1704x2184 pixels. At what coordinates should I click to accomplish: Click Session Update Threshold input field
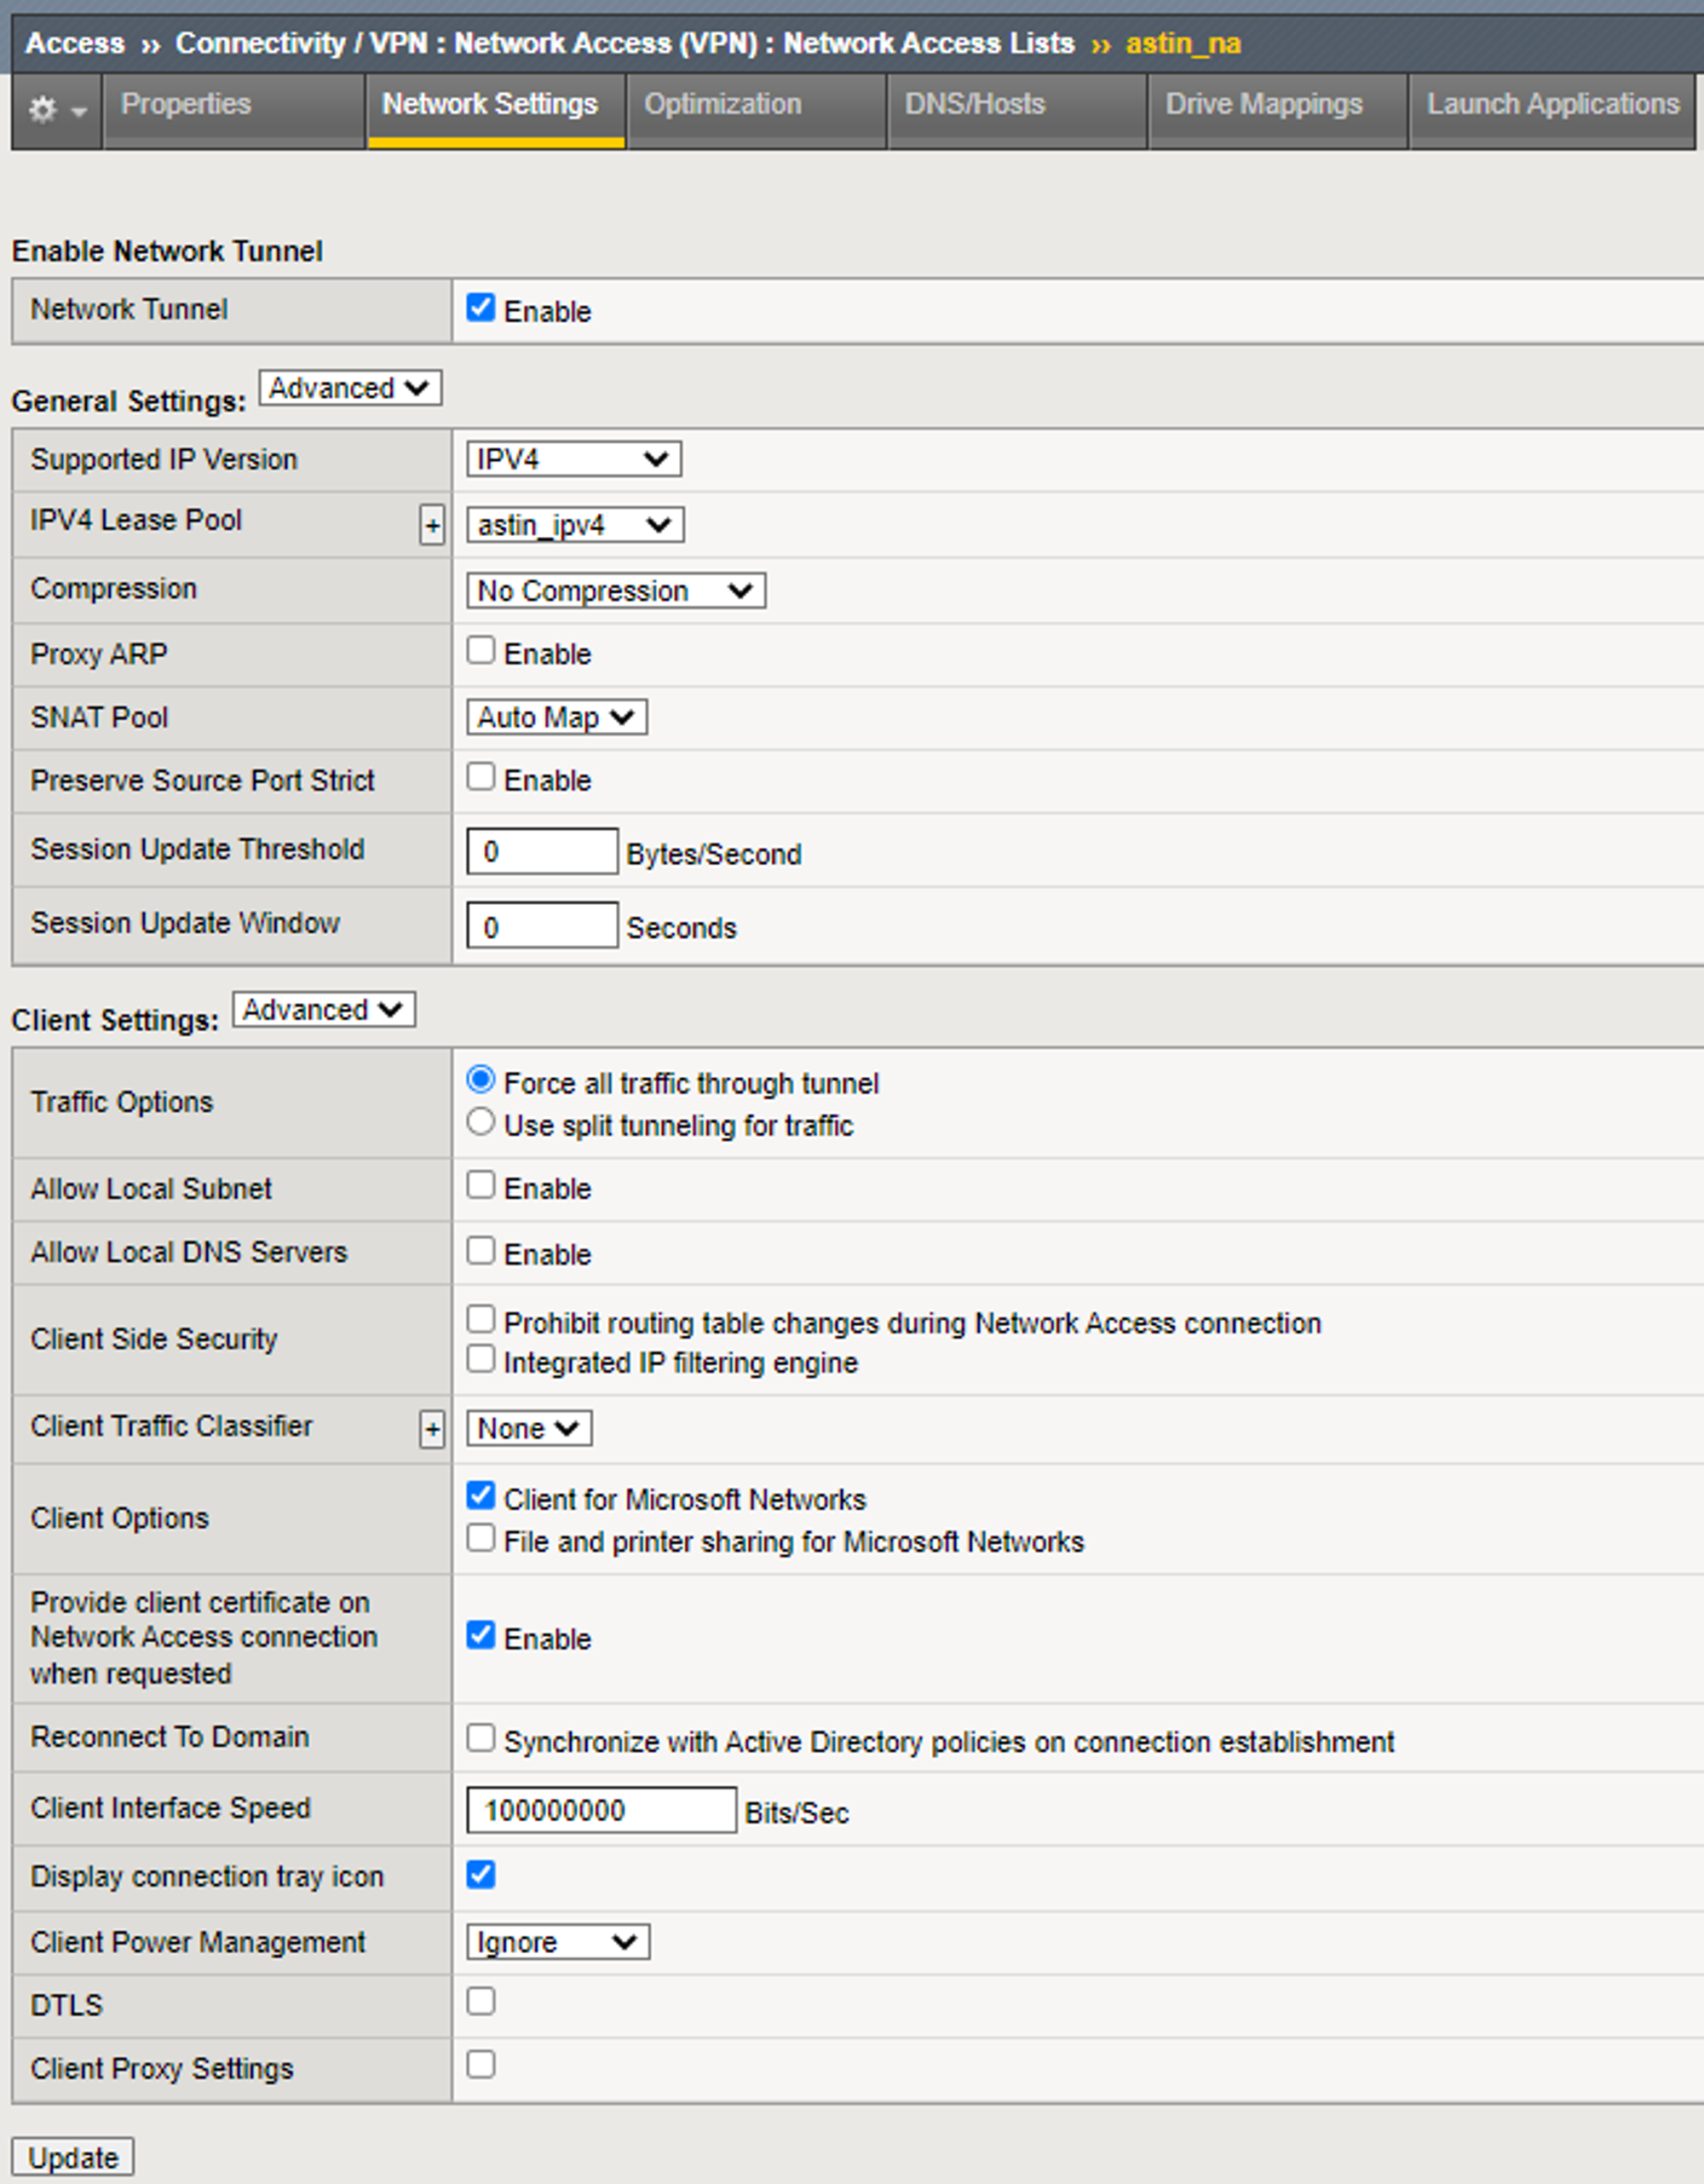click(542, 851)
